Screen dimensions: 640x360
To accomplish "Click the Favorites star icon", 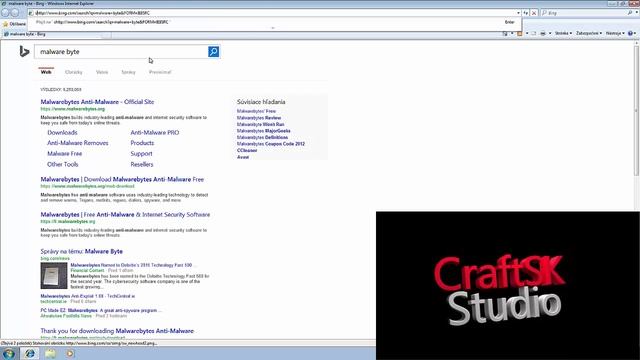I will pyautogui.click(x=5, y=24).
